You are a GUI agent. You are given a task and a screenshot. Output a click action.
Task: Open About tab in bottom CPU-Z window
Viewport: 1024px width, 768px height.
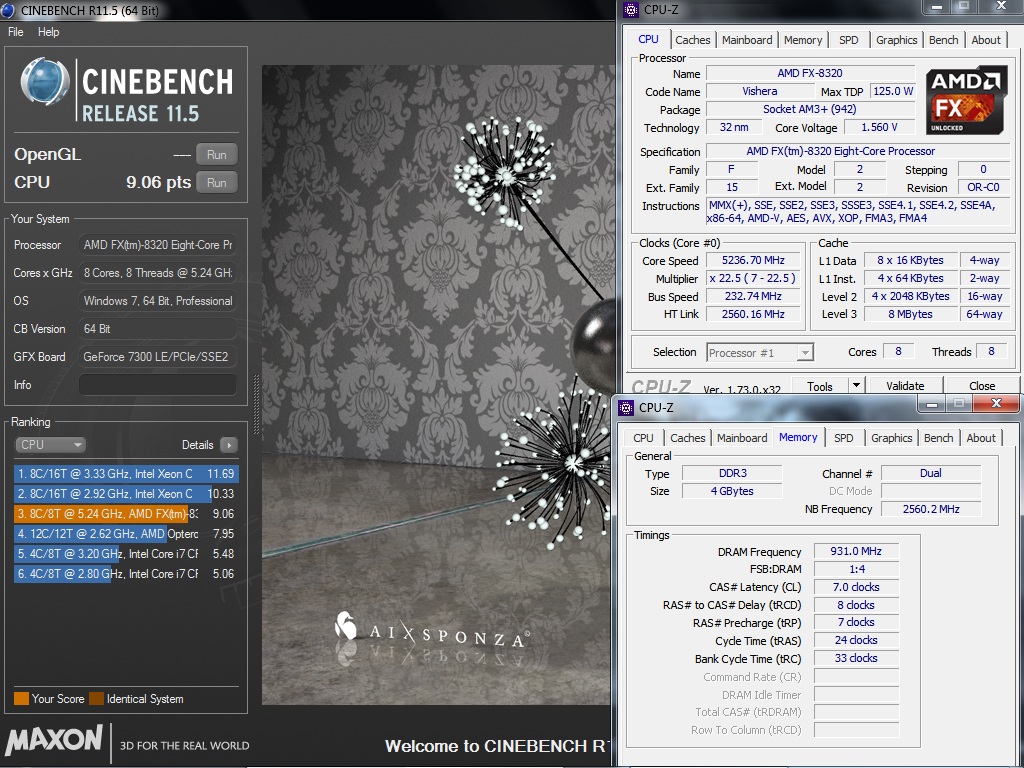[981, 438]
